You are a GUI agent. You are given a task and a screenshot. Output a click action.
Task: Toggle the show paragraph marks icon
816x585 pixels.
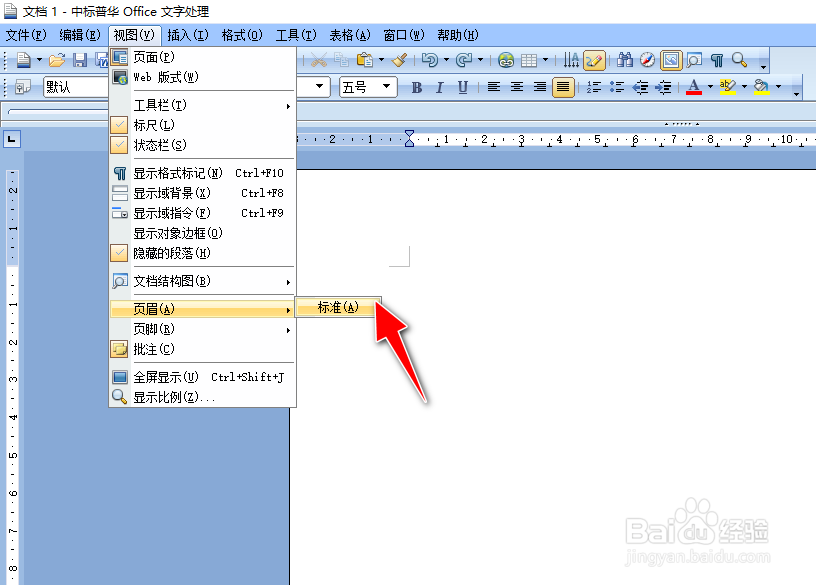(717, 60)
